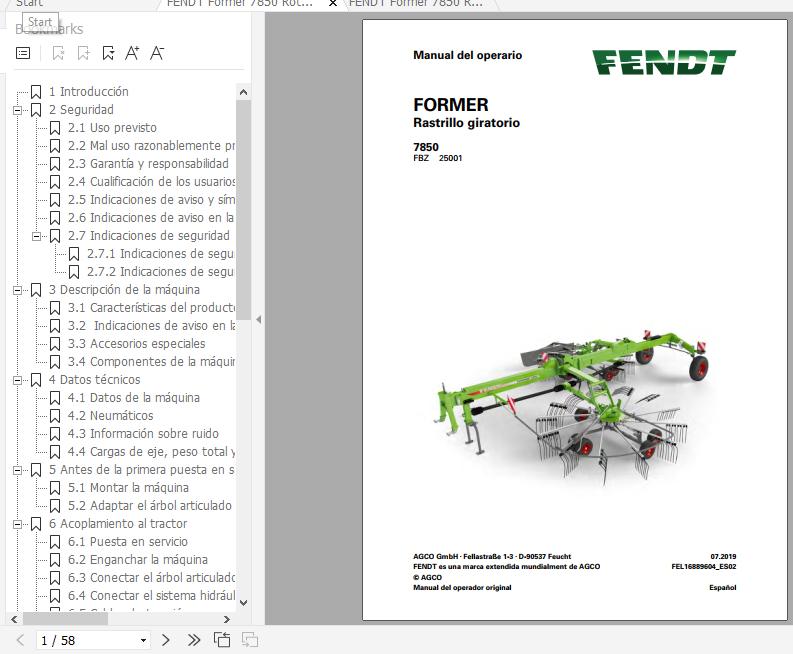793x654 pixels.
Task: Click the horizontal scroll right arrow in bookmarks
Action: tap(227, 620)
